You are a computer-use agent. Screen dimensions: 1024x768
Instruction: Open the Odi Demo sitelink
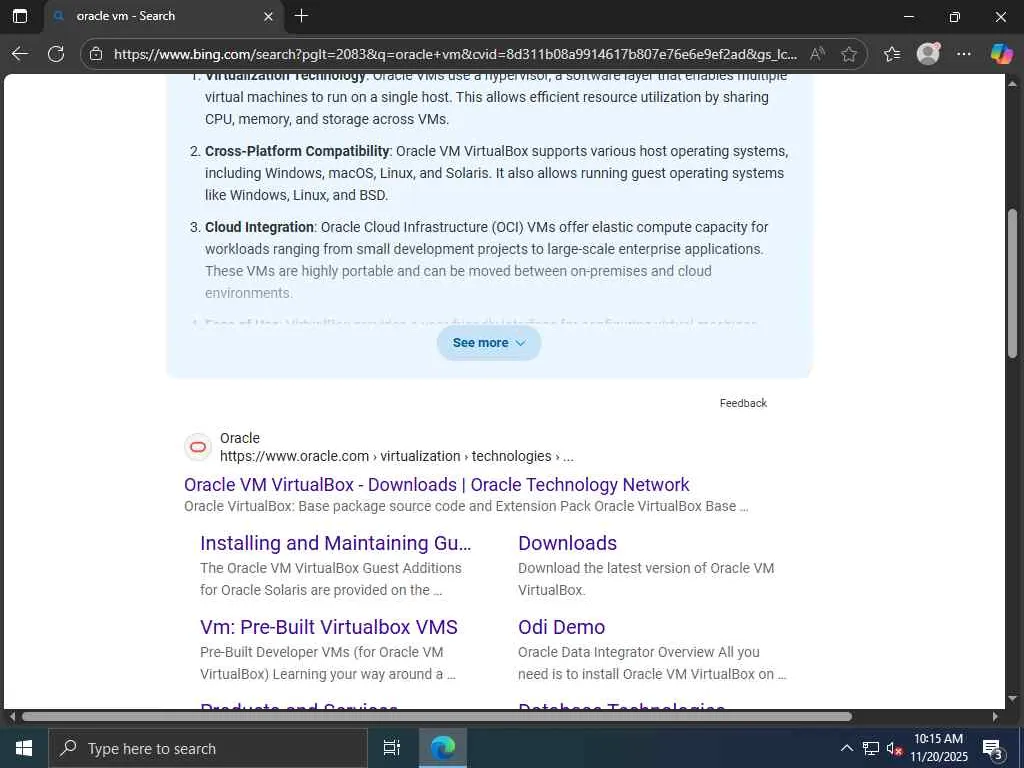click(x=562, y=627)
